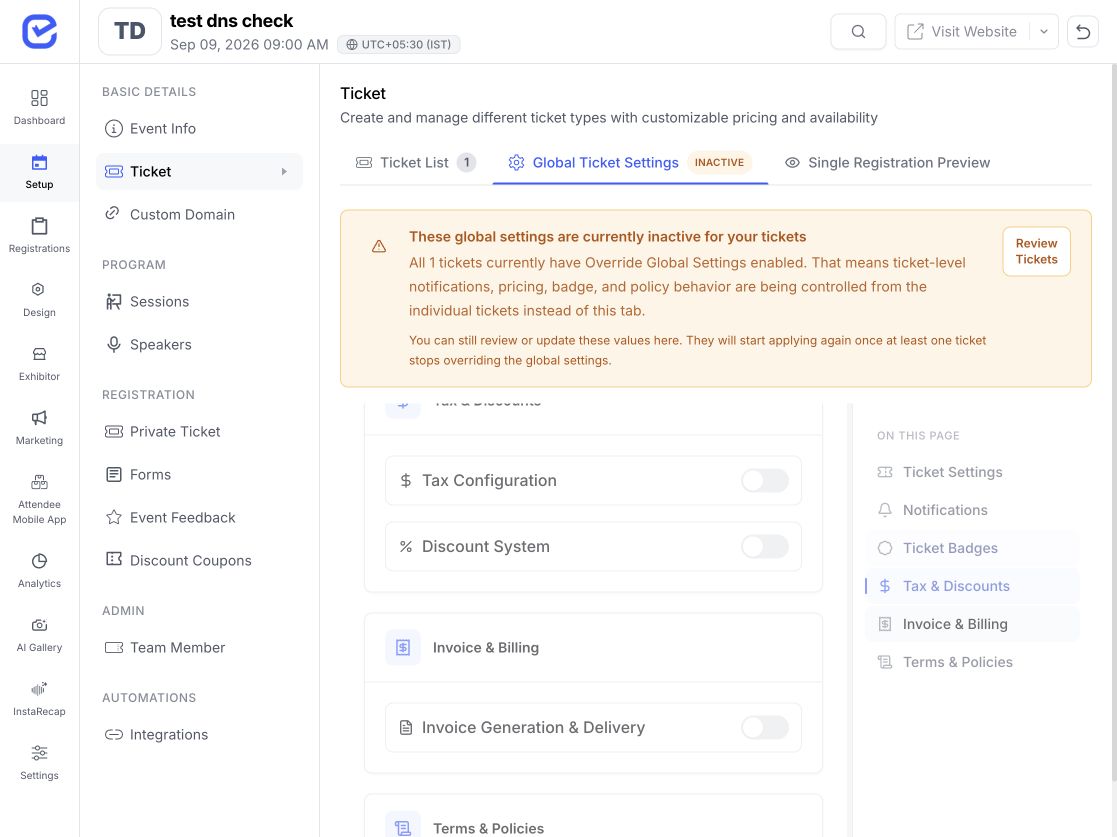
Task: Open Event Feedback page
Action: pyautogui.click(x=199, y=518)
